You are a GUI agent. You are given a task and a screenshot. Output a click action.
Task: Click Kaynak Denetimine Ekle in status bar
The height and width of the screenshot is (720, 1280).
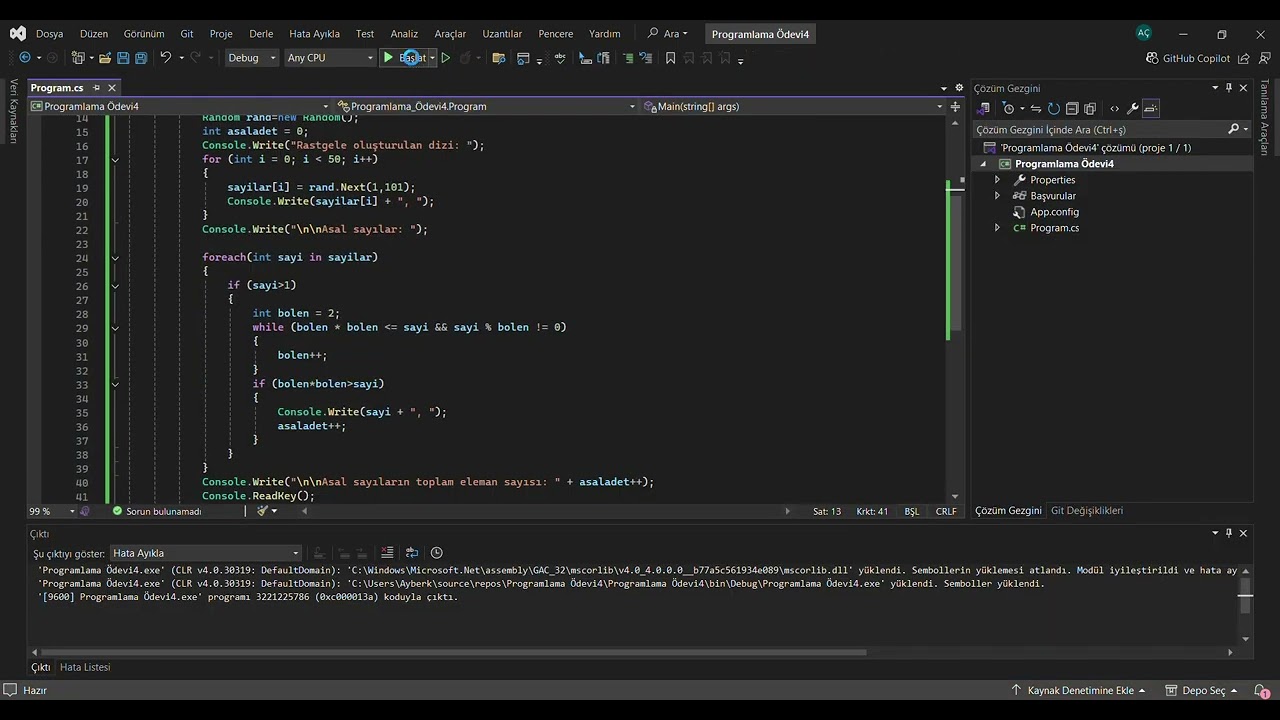point(1078,690)
